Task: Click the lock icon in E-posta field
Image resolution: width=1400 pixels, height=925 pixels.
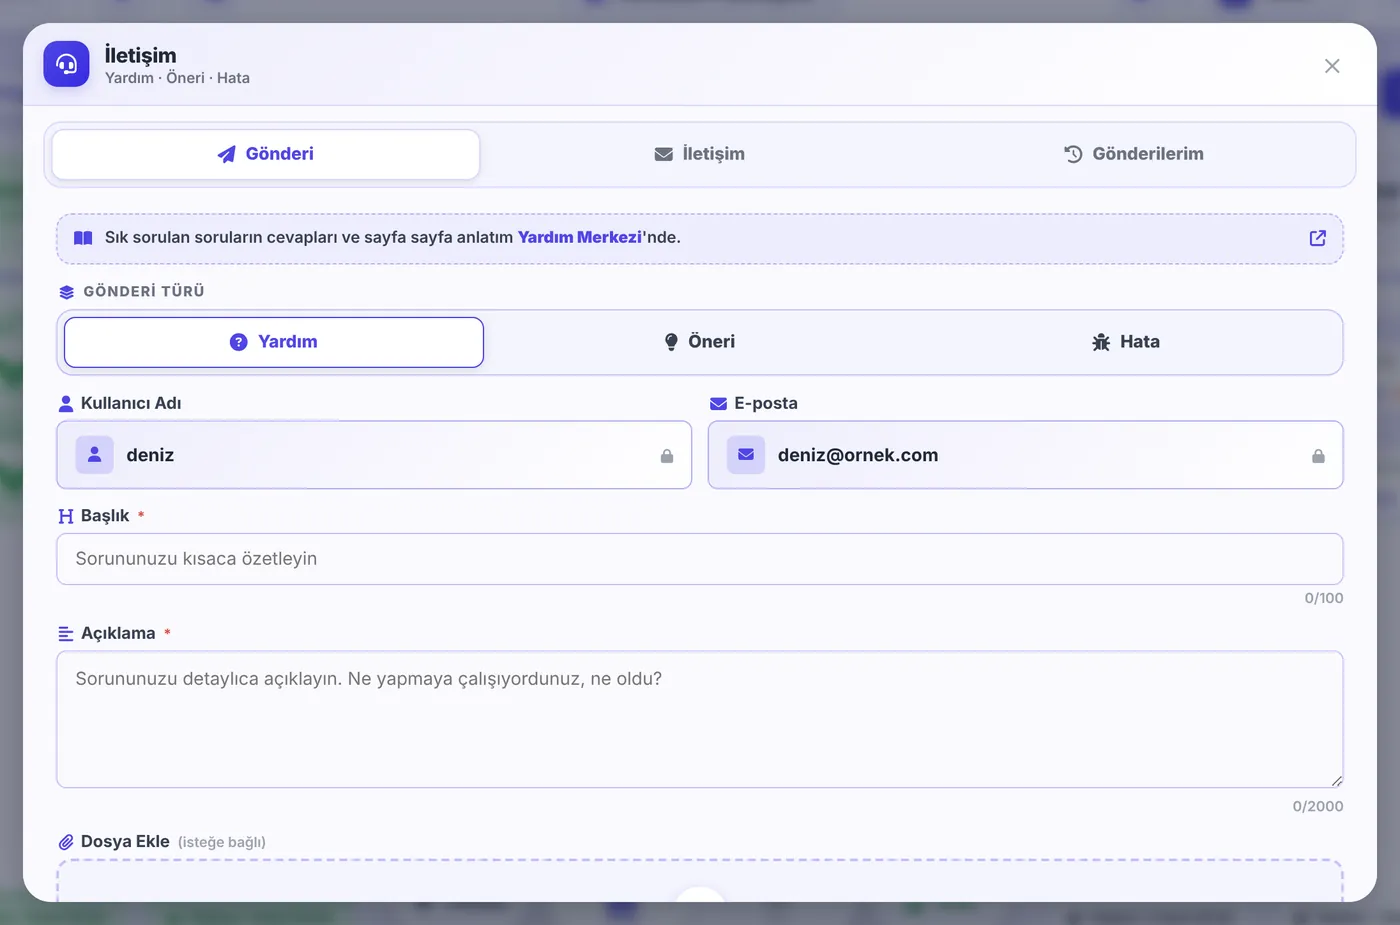Action: click(x=1318, y=456)
